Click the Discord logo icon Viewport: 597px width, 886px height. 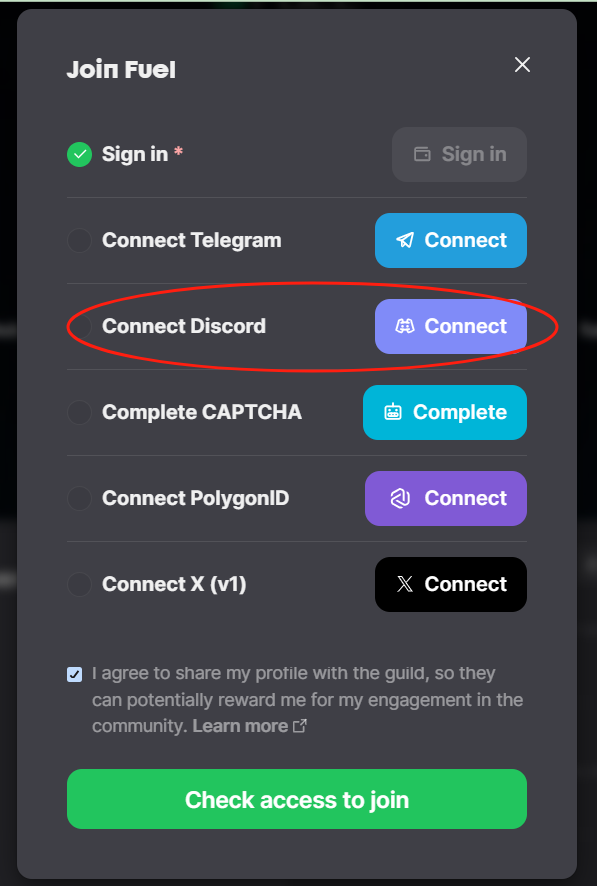click(404, 326)
